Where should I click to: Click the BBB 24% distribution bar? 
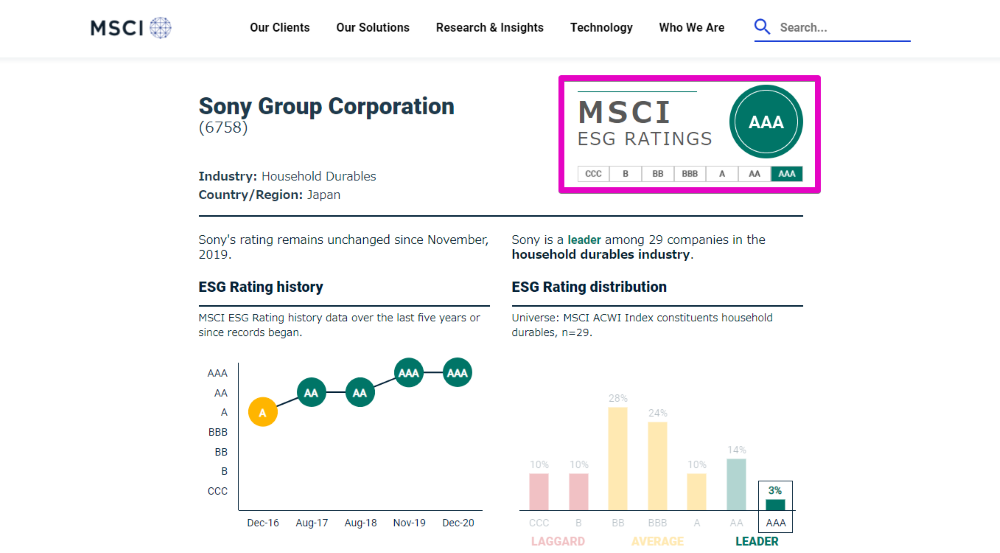[x=658, y=466]
